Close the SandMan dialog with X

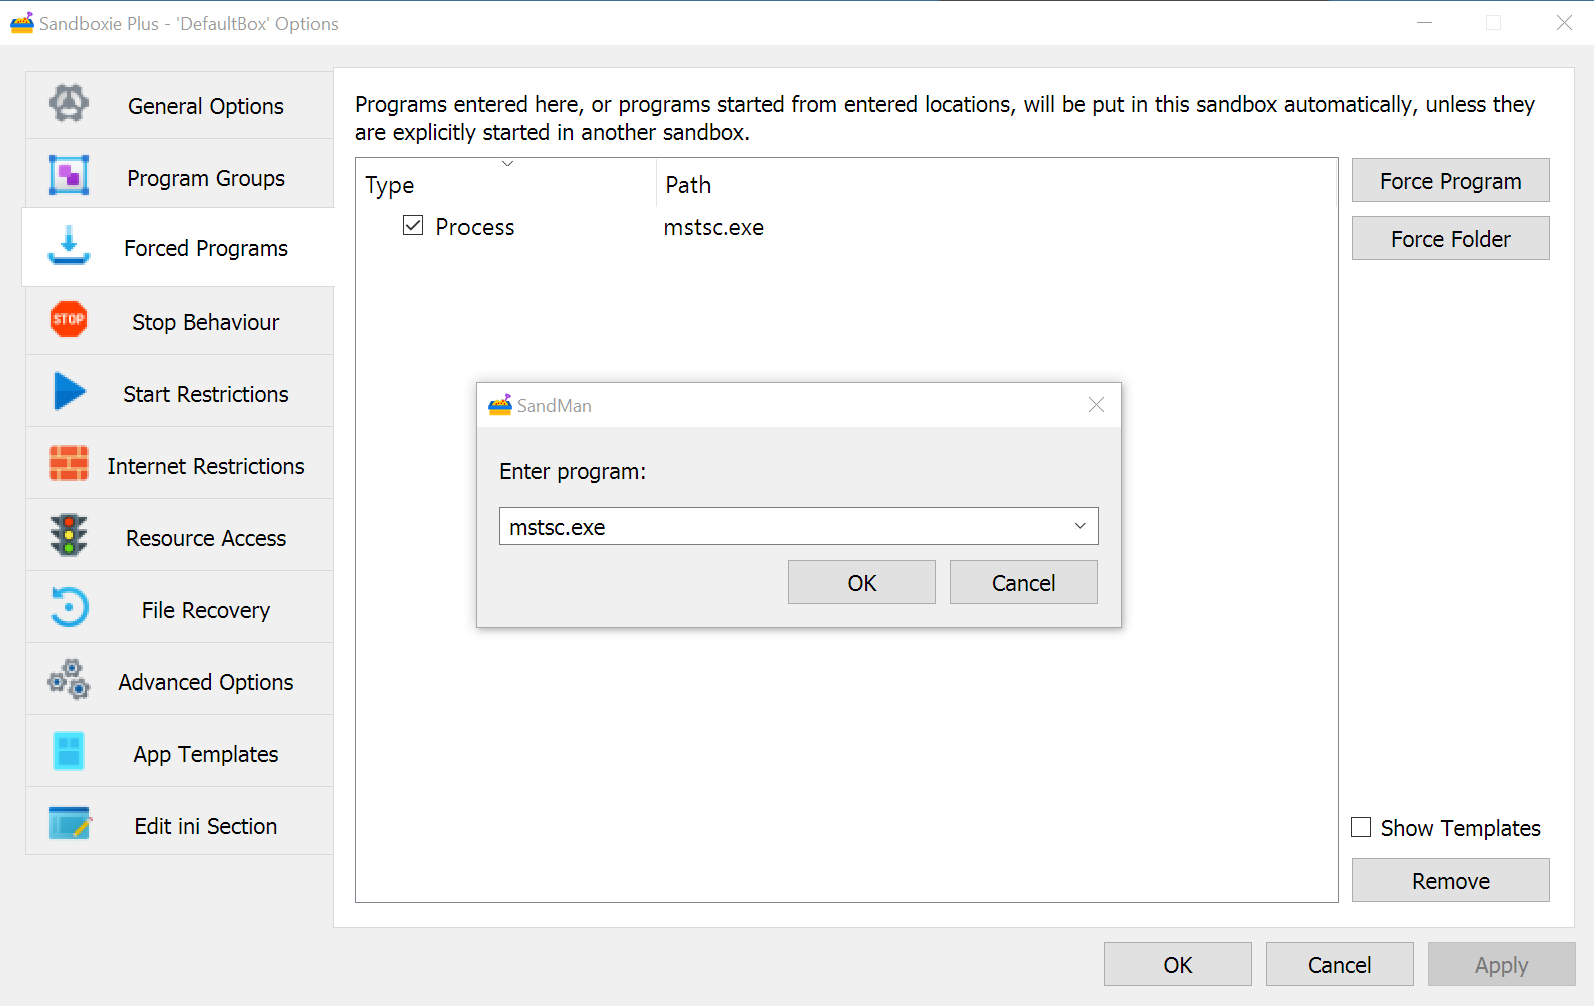tap(1096, 405)
